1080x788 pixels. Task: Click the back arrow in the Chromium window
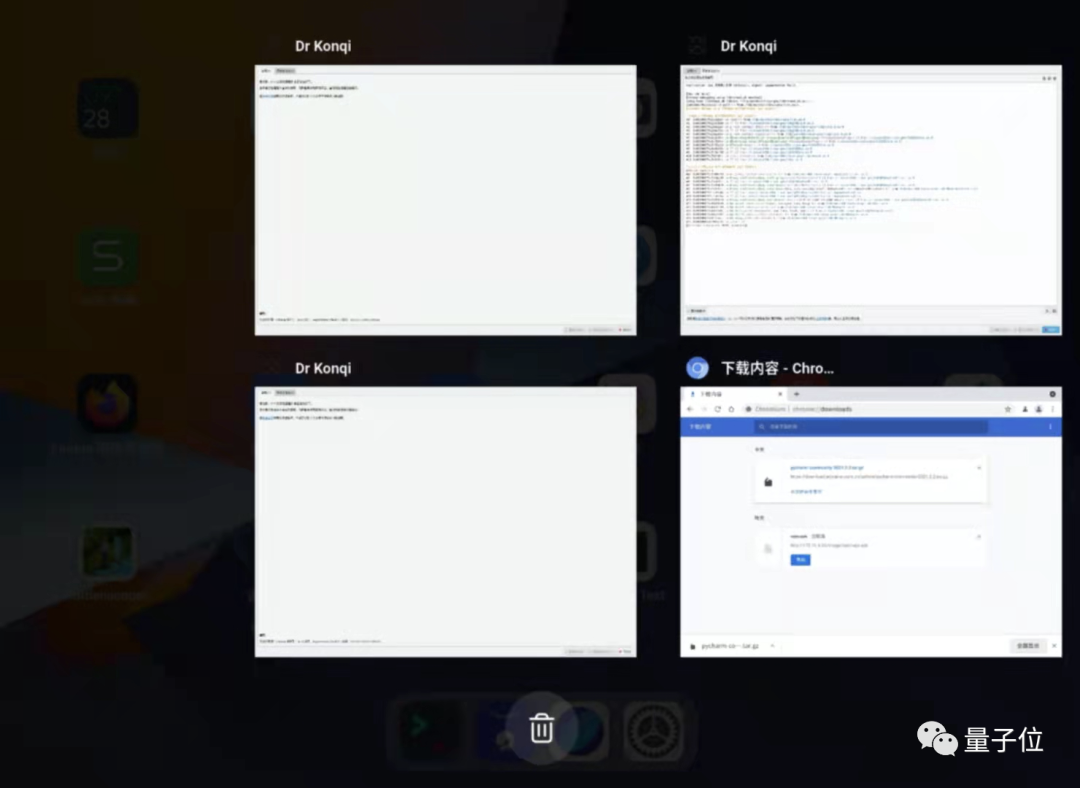click(x=690, y=409)
